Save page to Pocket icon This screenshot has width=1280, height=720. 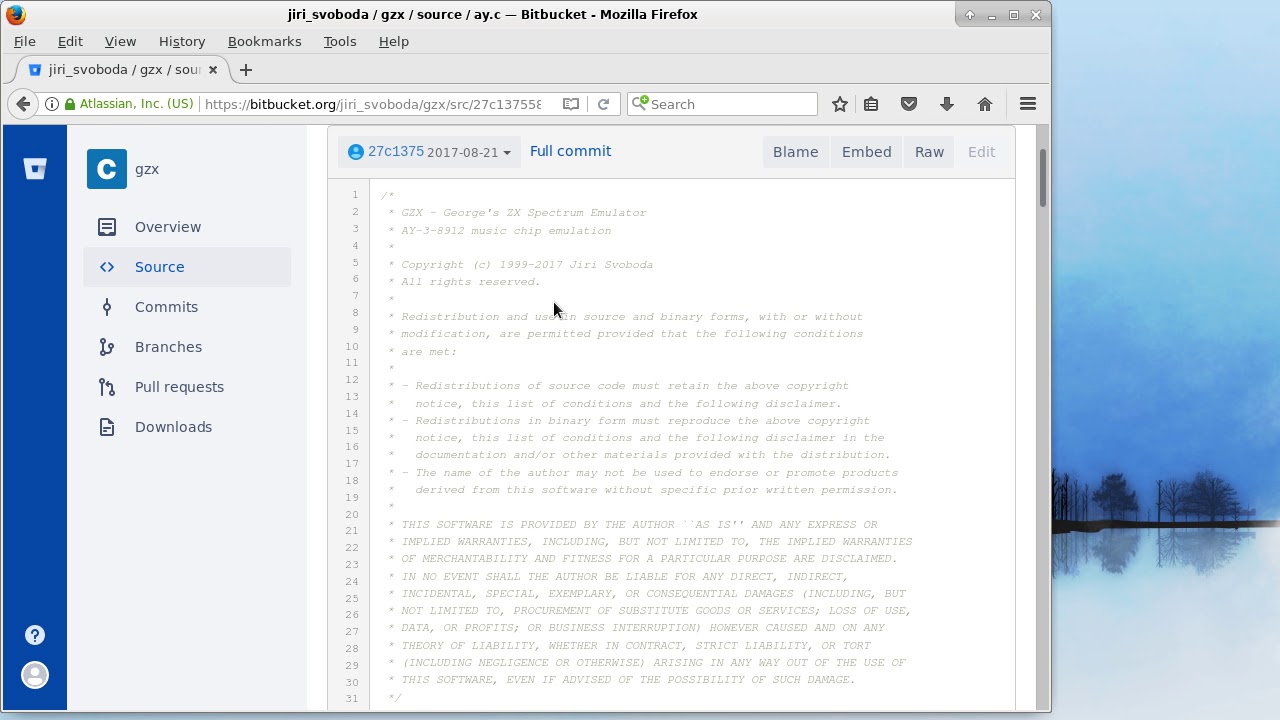coord(909,104)
